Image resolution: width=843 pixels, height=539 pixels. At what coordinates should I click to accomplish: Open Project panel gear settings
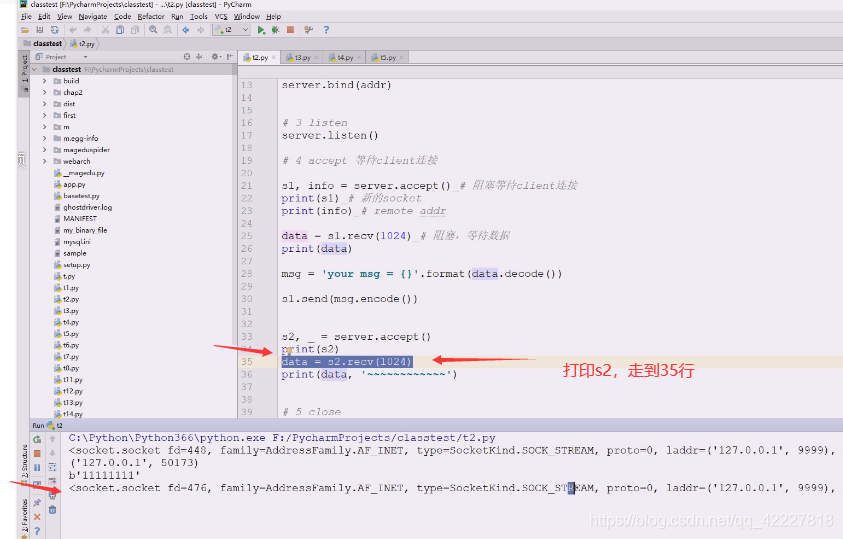click(x=215, y=56)
